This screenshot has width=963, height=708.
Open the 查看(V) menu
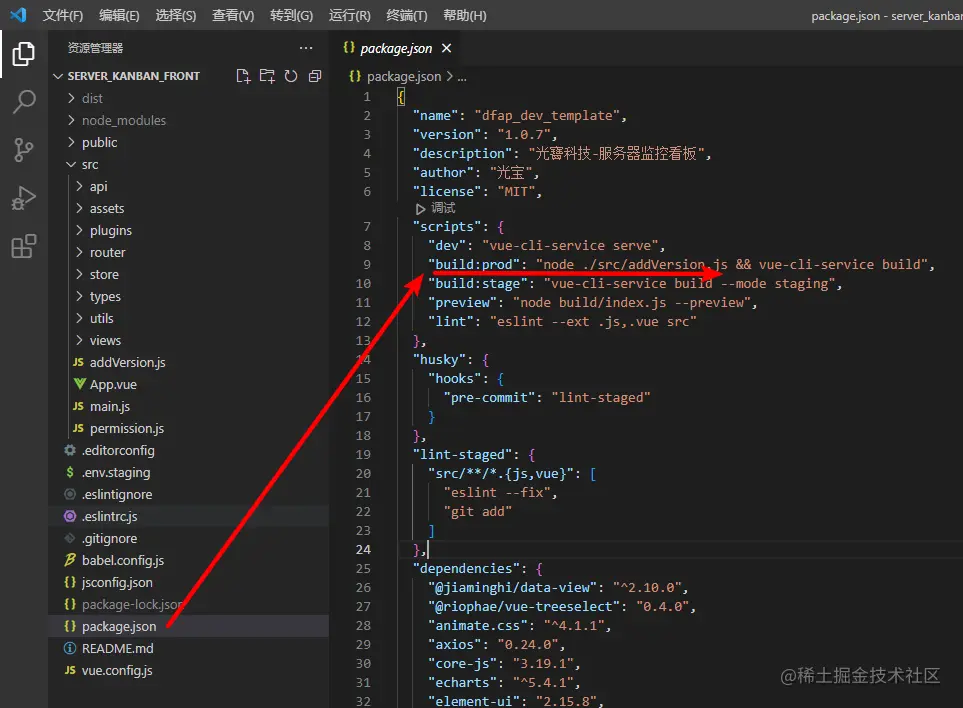[233, 15]
